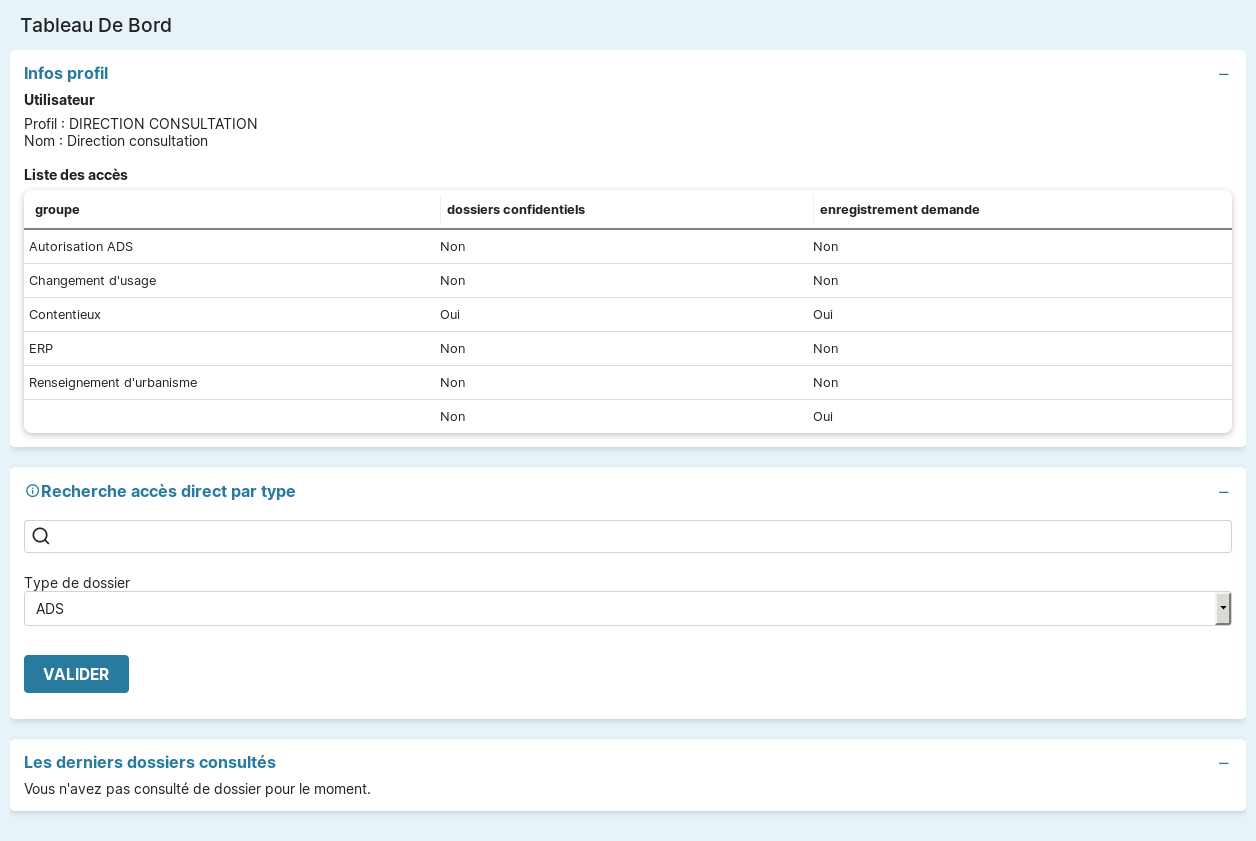Select the Contentieux group row
The width and height of the screenshot is (1256, 841).
65,314
